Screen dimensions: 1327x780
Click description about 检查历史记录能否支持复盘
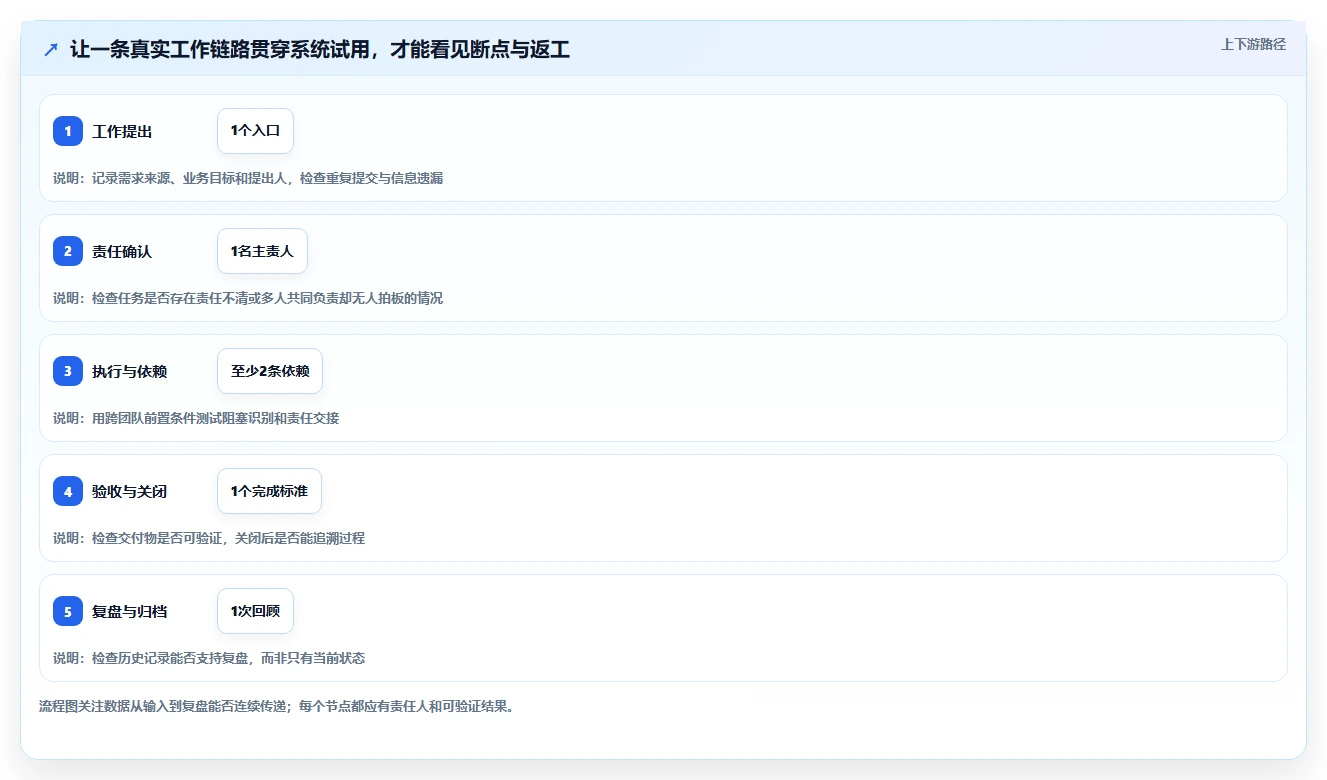click(x=209, y=658)
